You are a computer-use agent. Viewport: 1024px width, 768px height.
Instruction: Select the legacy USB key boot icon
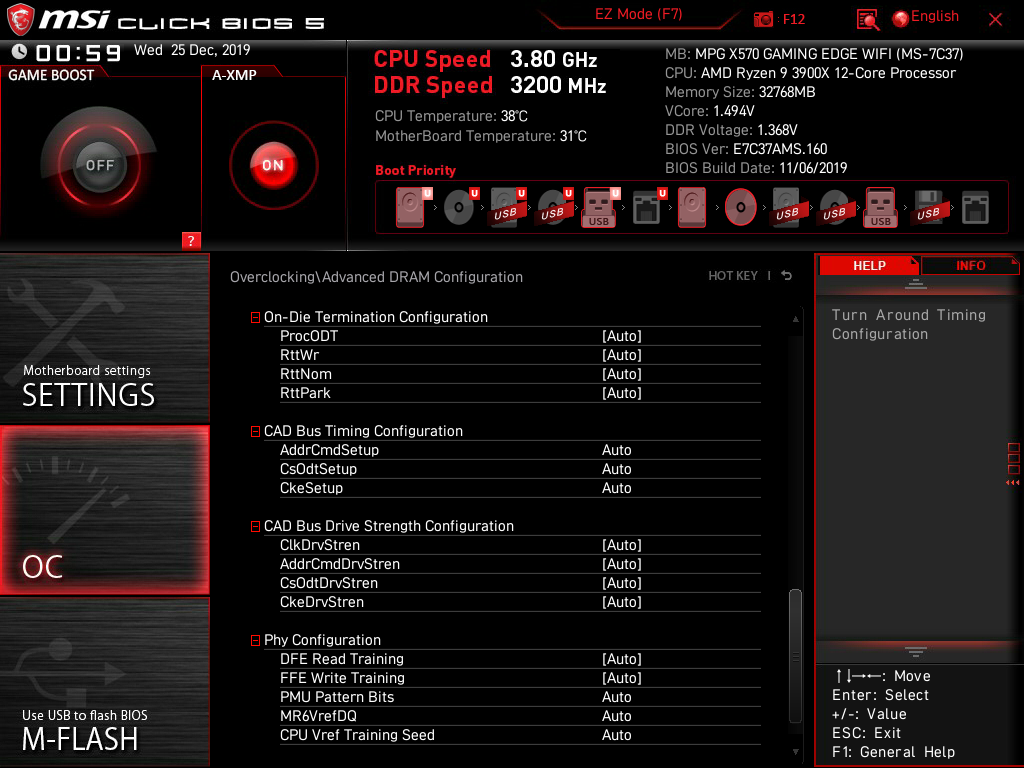pos(881,207)
